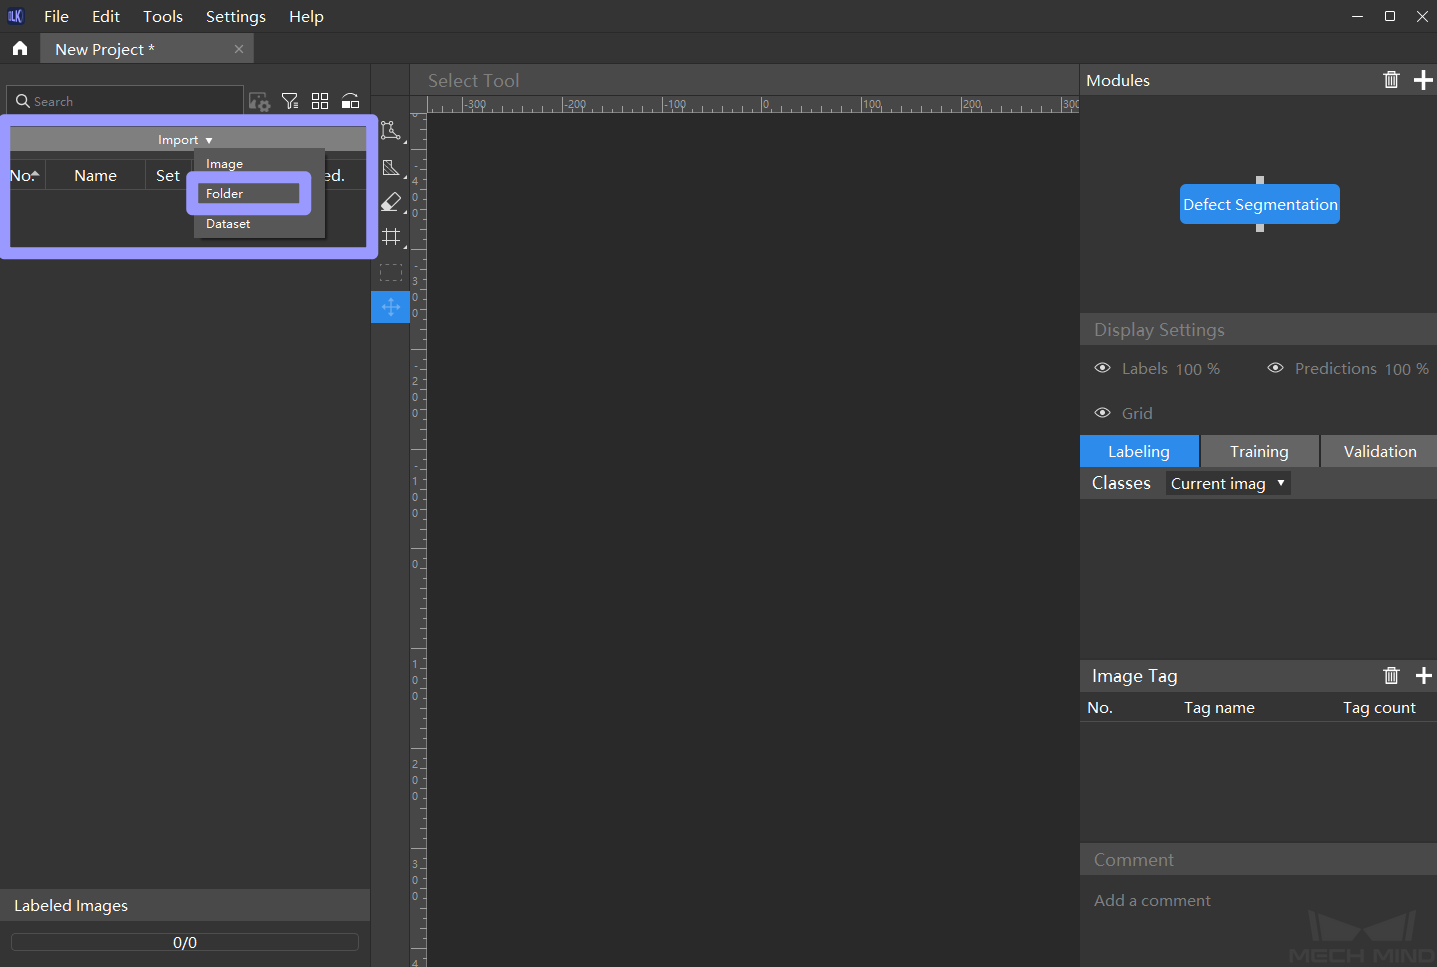1437x967 pixels.
Task: Select the Grid cutting tool
Action: pos(391,237)
